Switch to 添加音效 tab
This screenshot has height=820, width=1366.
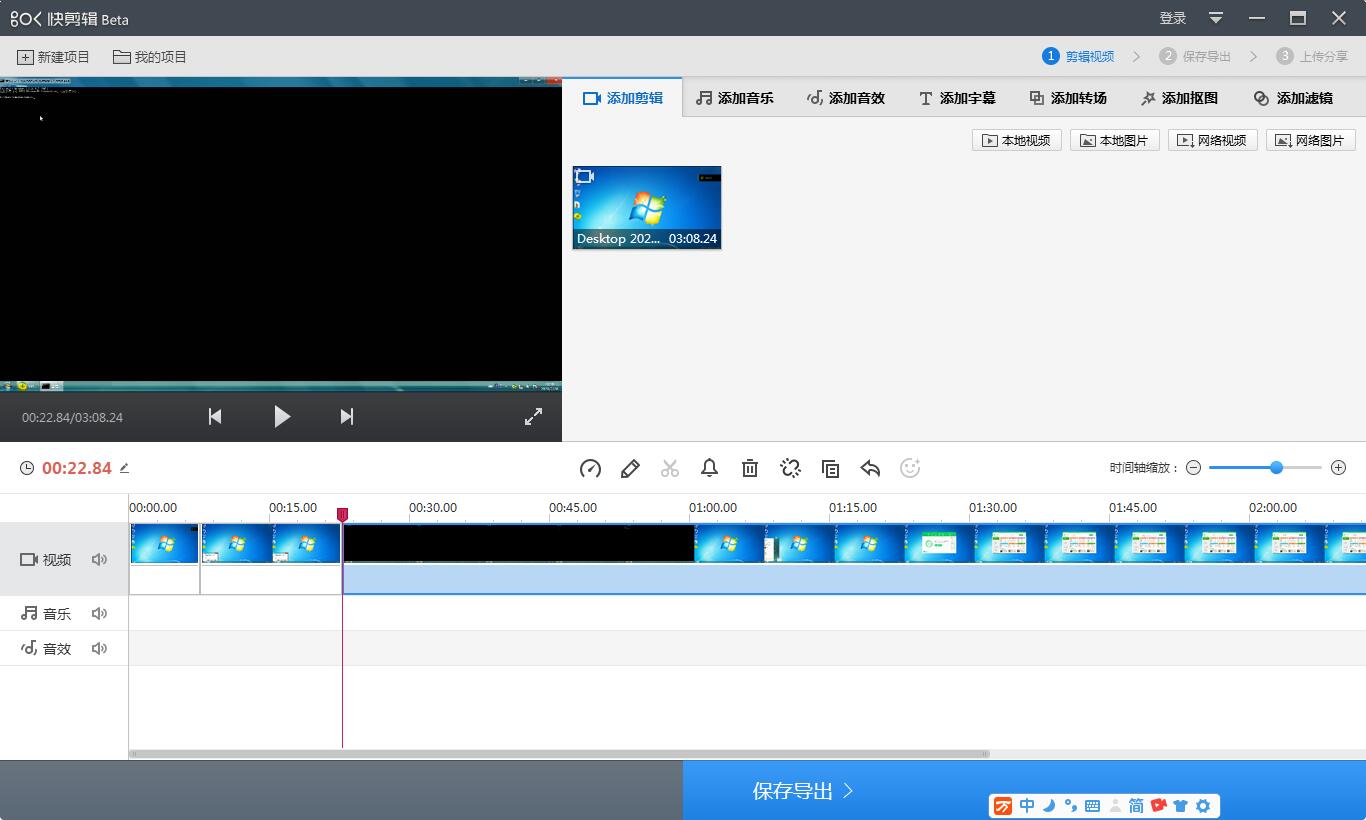[846, 98]
